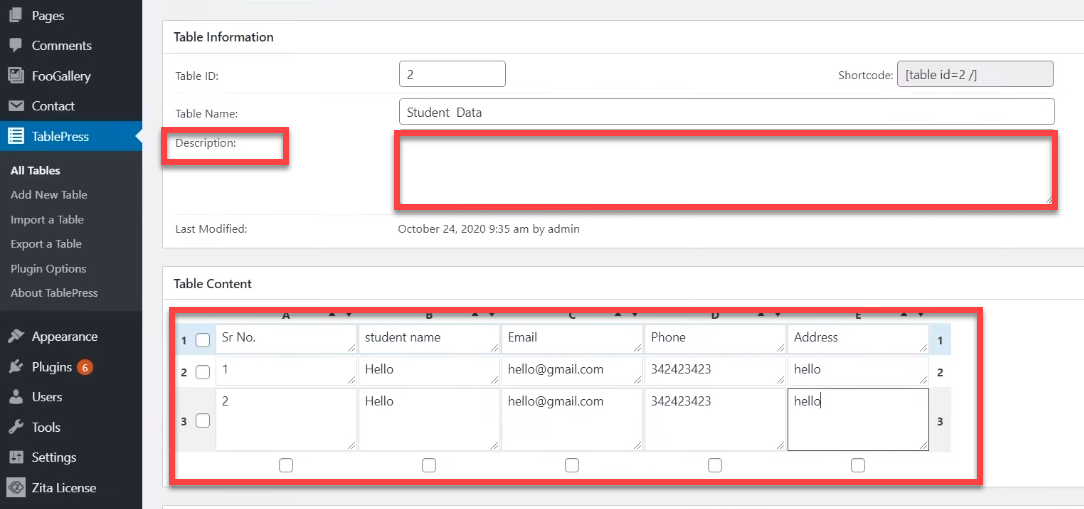The height and width of the screenshot is (509, 1084).
Task: Click inside the Description text area
Action: pos(727,170)
